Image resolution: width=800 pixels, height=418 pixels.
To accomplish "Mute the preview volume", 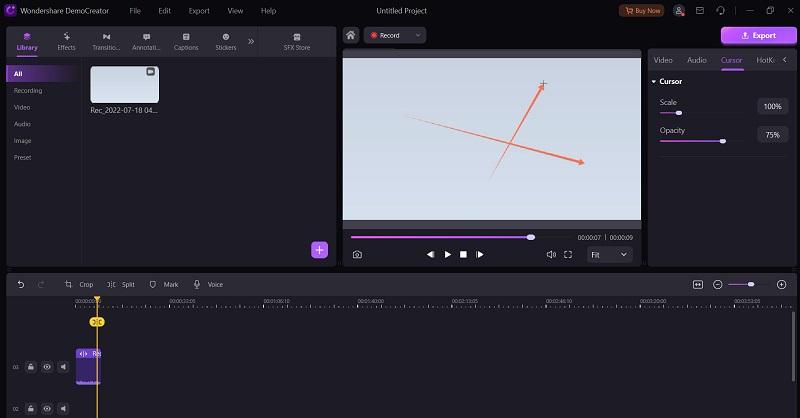I will (x=551, y=254).
